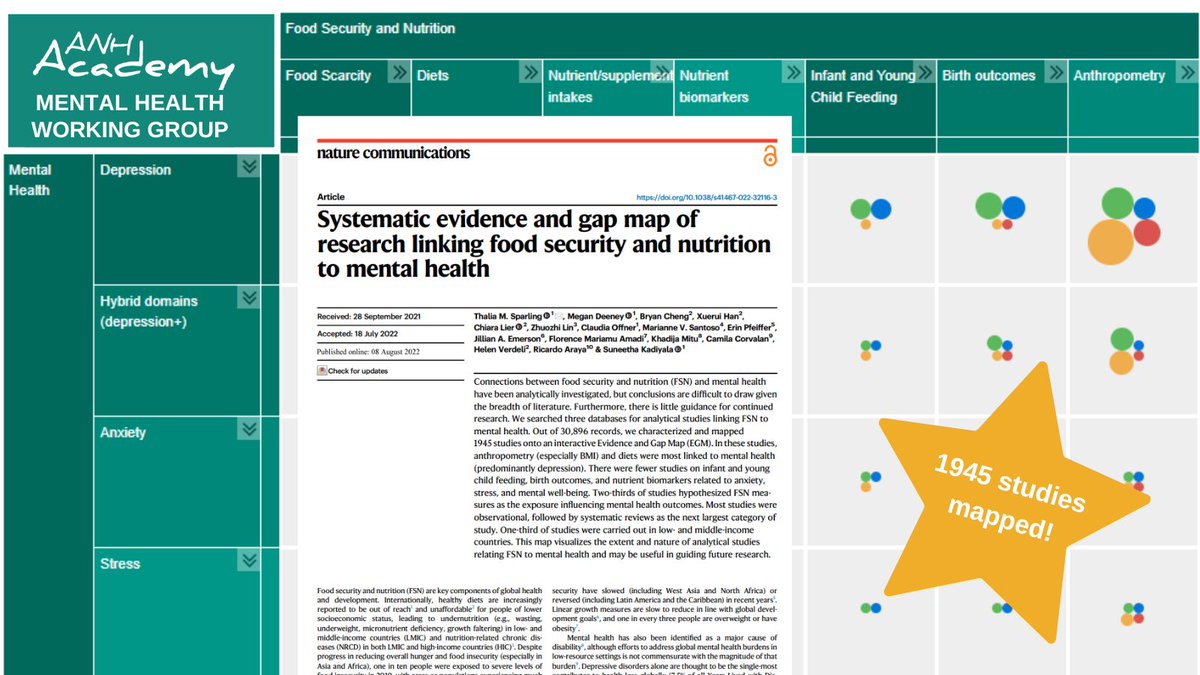Select the Nutrient/supplement intakes column header
The width and height of the screenshot is (1200, 675).
coord(609,86)
